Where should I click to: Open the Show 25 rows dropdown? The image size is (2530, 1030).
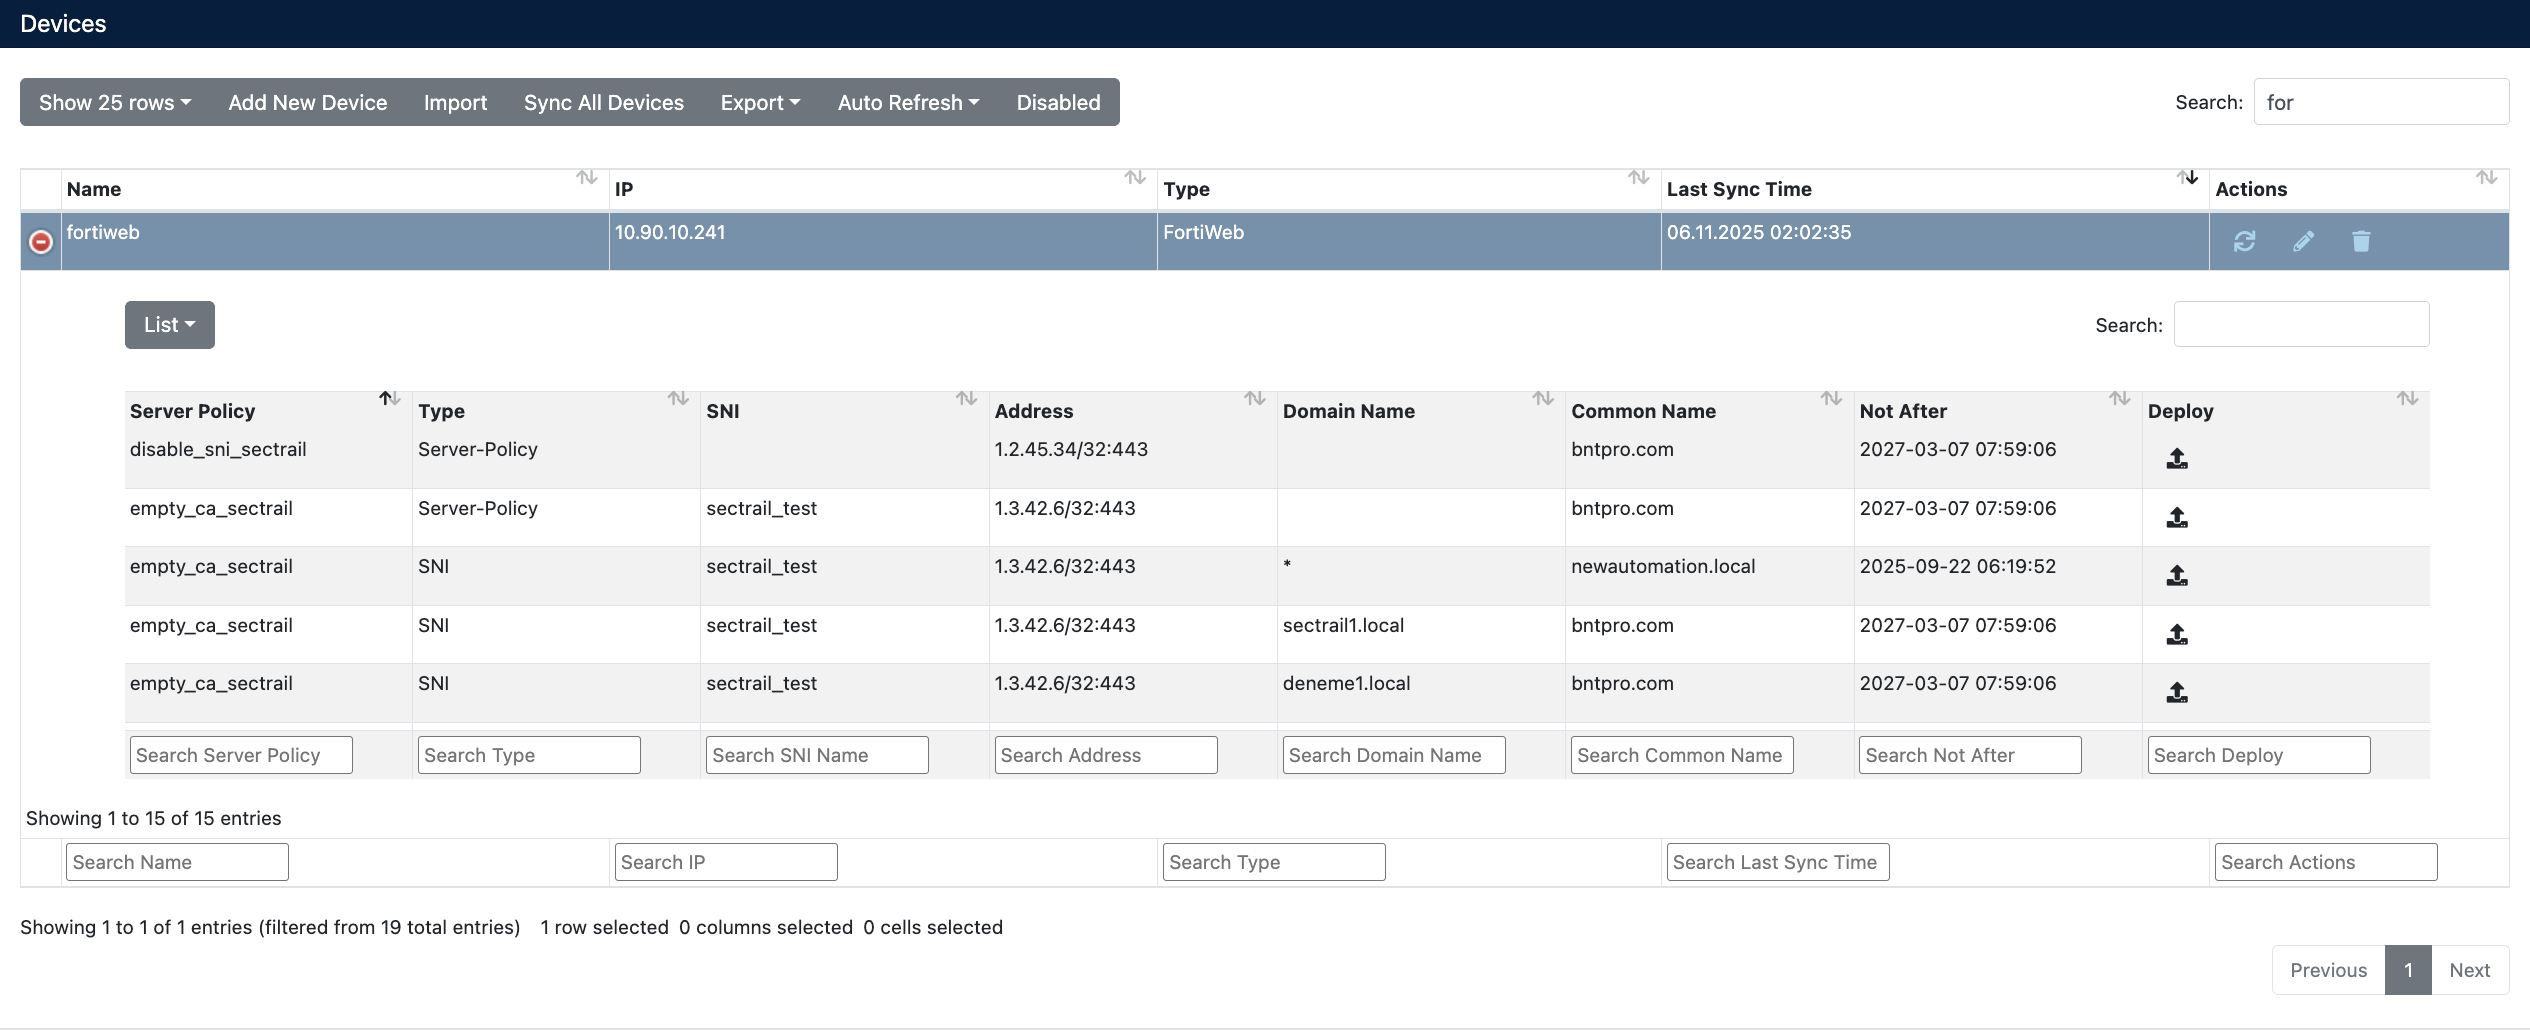(x=113, y=102)
